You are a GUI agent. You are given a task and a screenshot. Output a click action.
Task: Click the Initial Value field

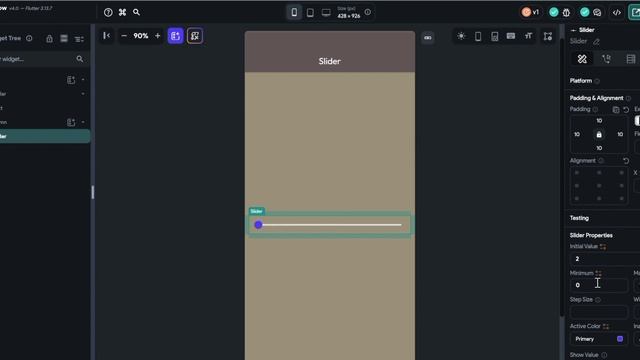coord(605,259)
